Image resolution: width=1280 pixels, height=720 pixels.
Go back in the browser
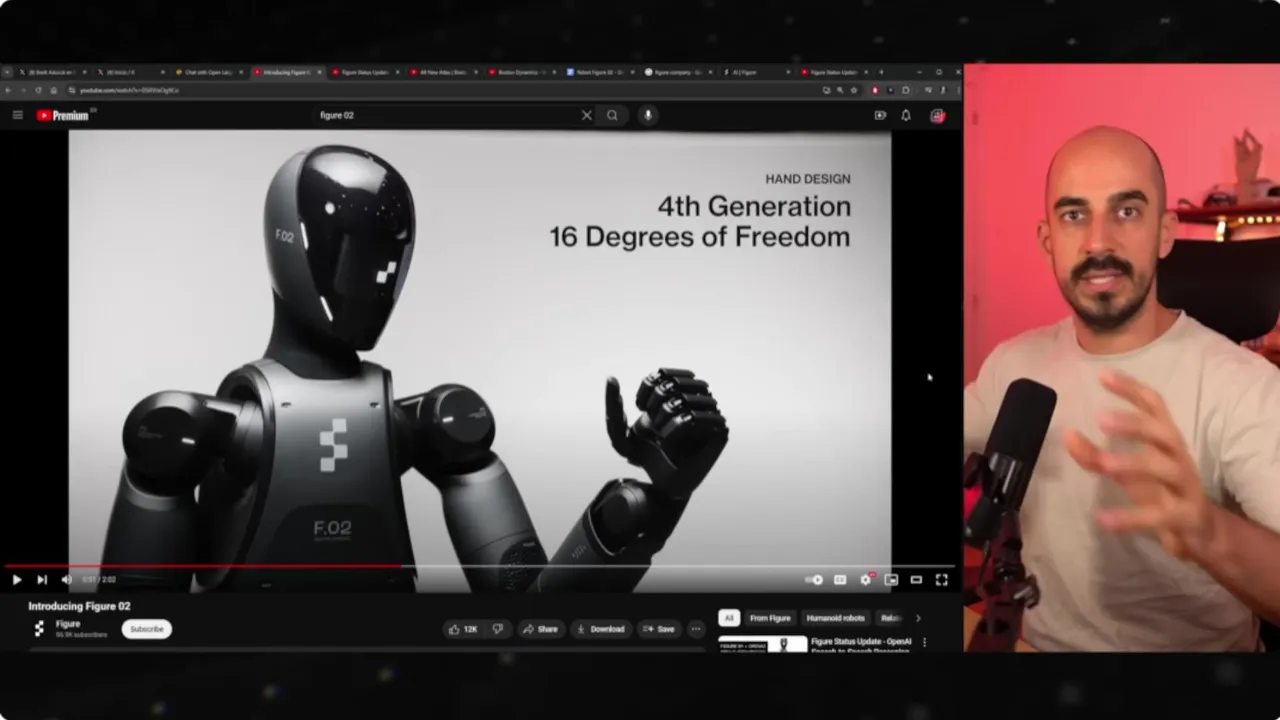pos(9,90)
